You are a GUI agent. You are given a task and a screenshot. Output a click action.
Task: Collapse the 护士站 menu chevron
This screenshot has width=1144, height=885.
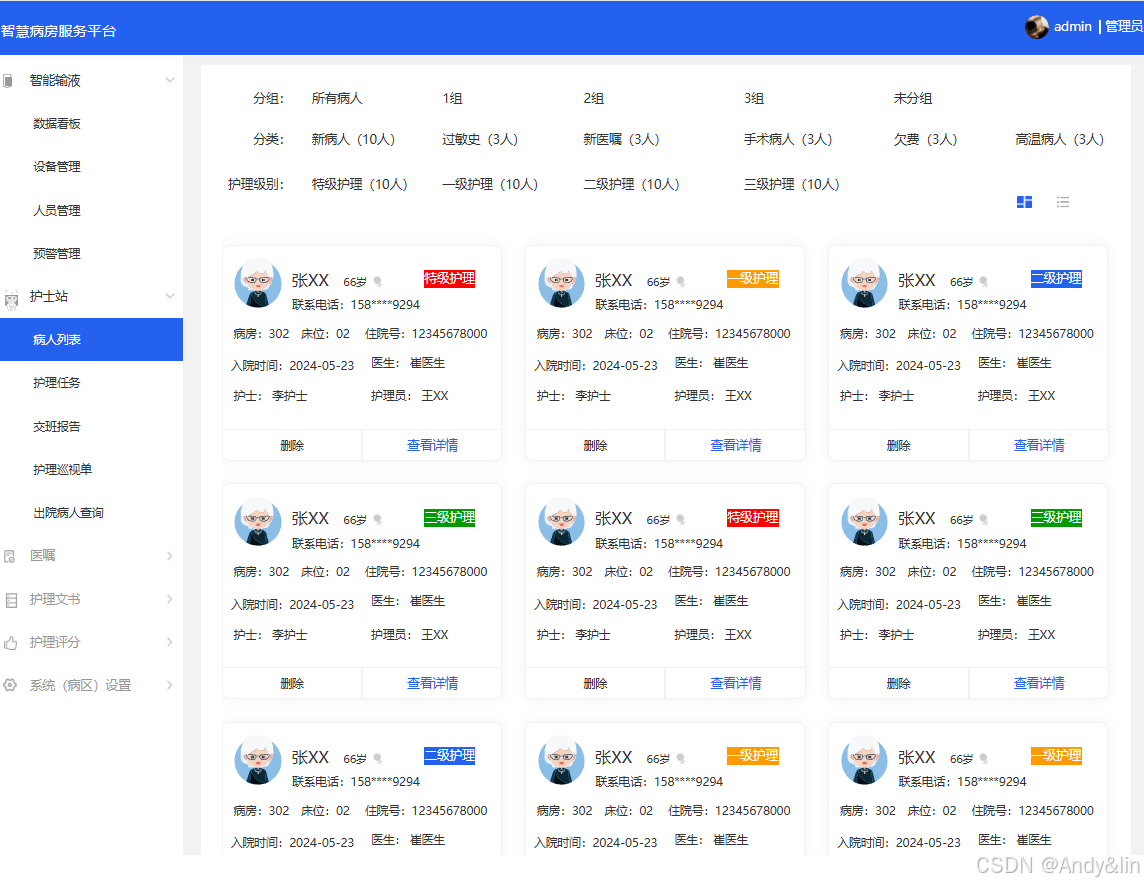click(169, 296)
